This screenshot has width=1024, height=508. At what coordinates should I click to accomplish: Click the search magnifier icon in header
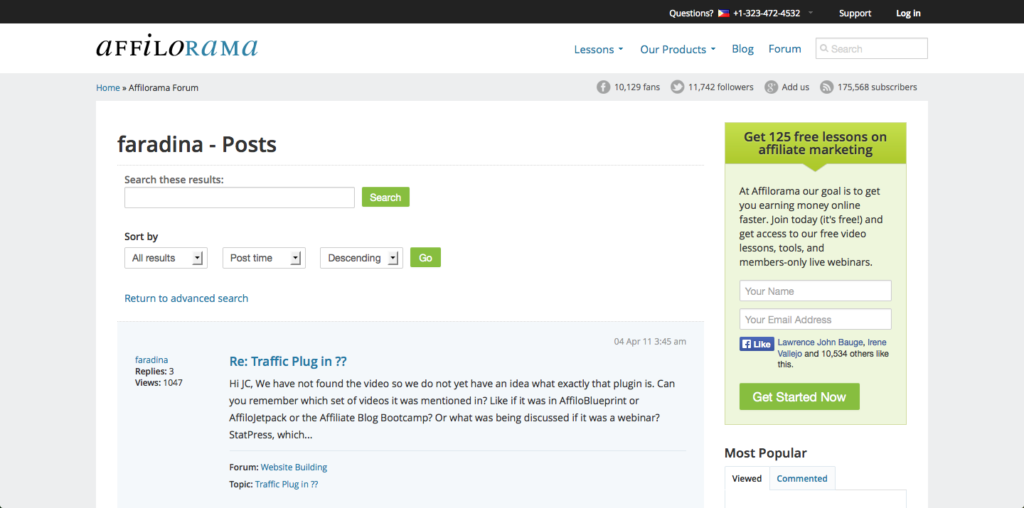(824, 48)
